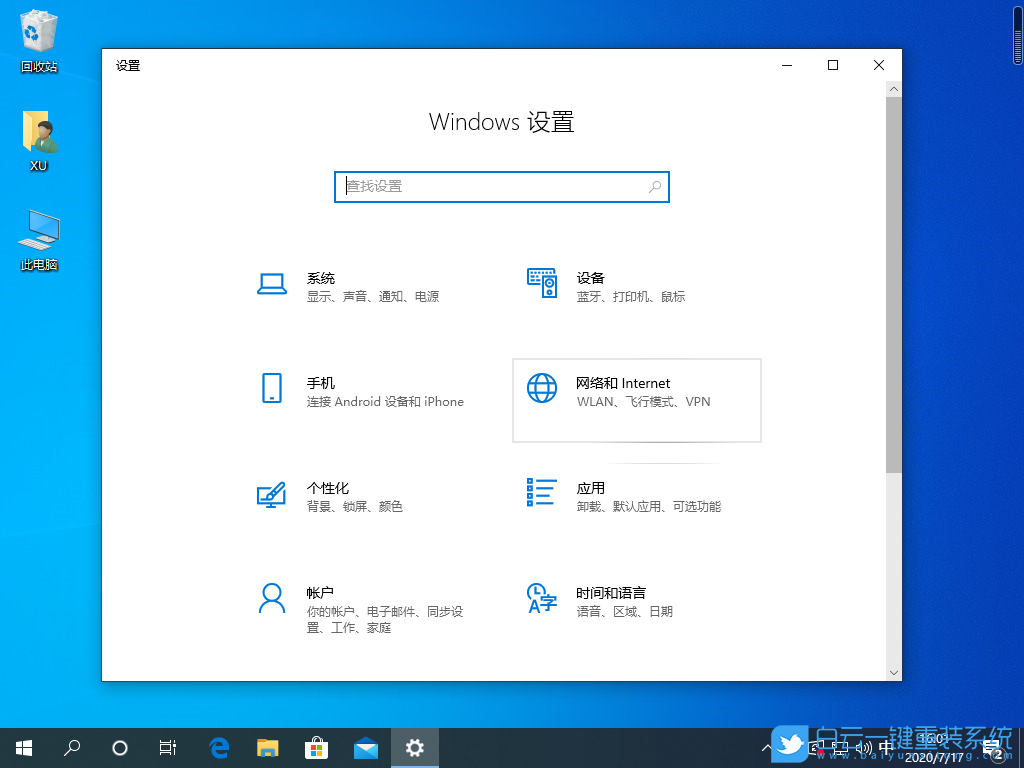
Task: Open Task View from the taskbar
Action: [167, 747]
